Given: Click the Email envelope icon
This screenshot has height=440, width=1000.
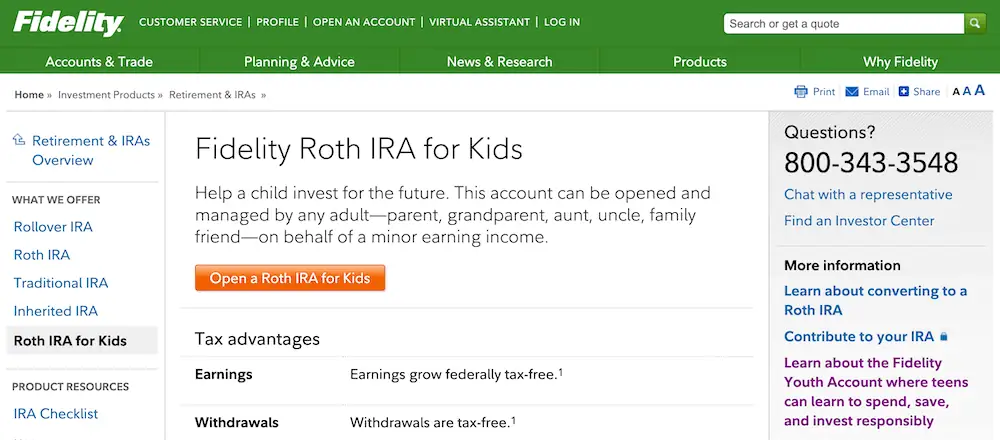Looking at the screenshot, I should point(852,92).
